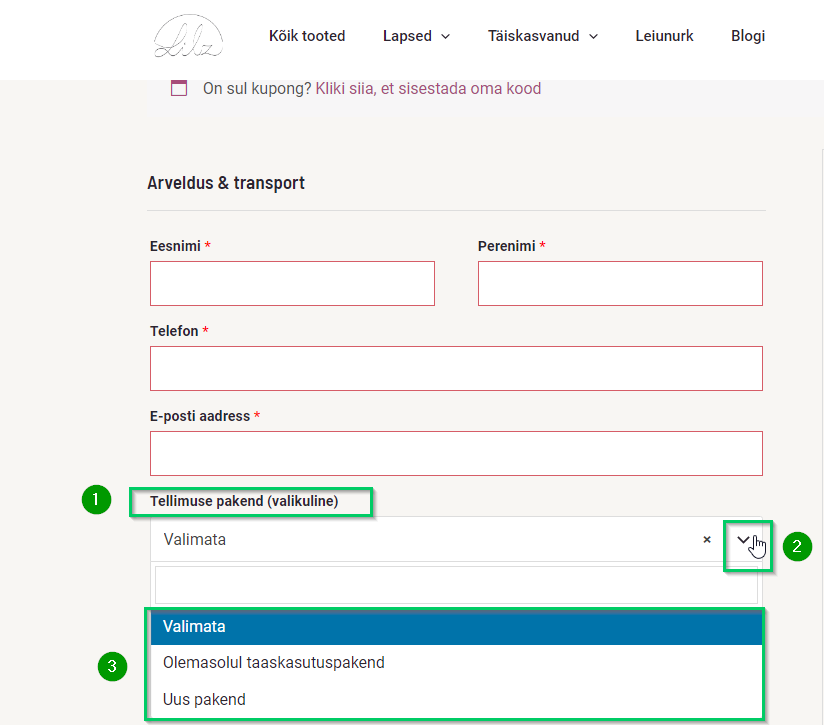The image size is (824, 725).
Task: Focus the Eesnimi input field
Action: point(292,283)
